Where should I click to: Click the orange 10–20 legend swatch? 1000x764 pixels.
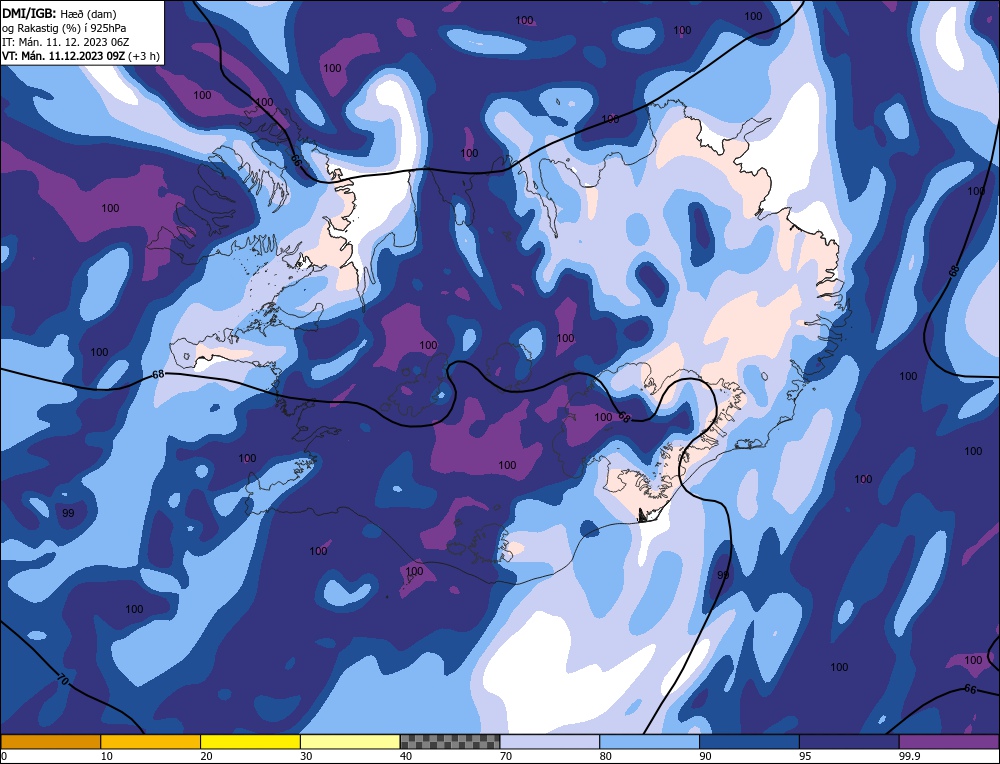click(x=151, y=741)
